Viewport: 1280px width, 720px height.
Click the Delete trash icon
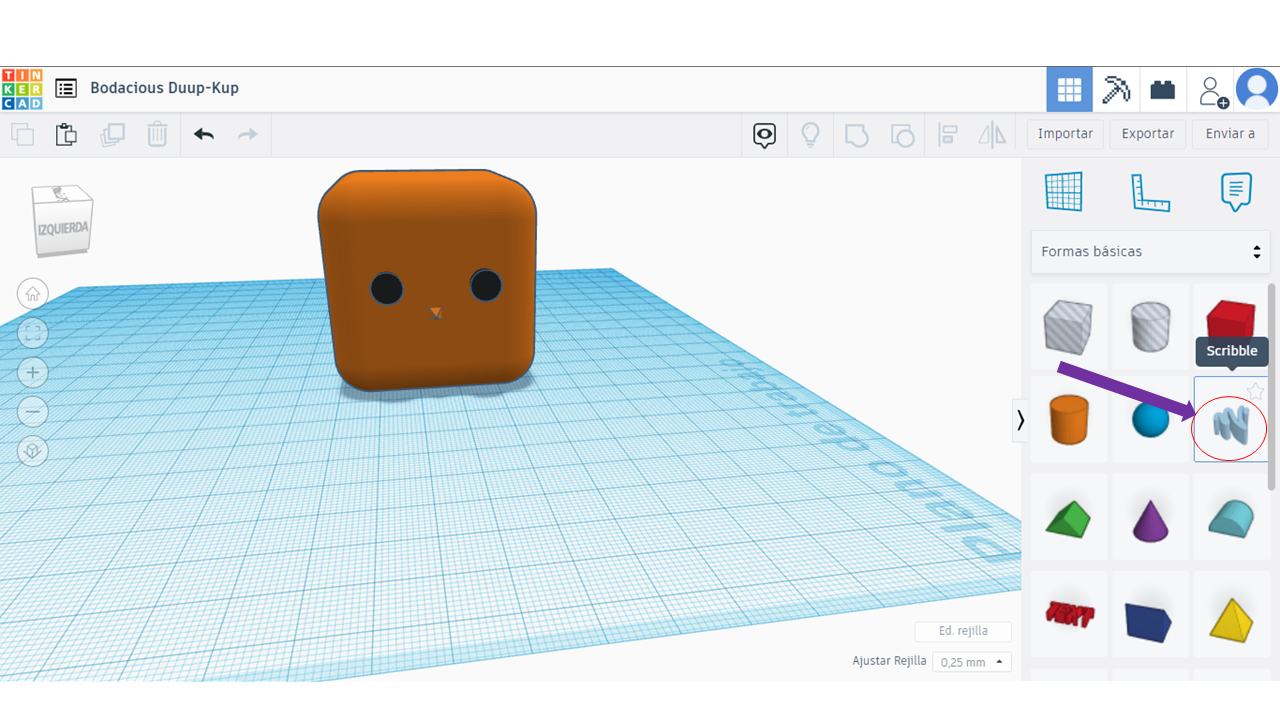click(x=157, y=134)
